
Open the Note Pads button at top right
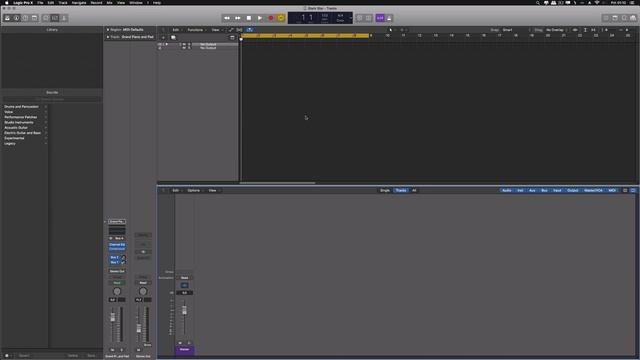pyautogui.click(x=615, y=18)
